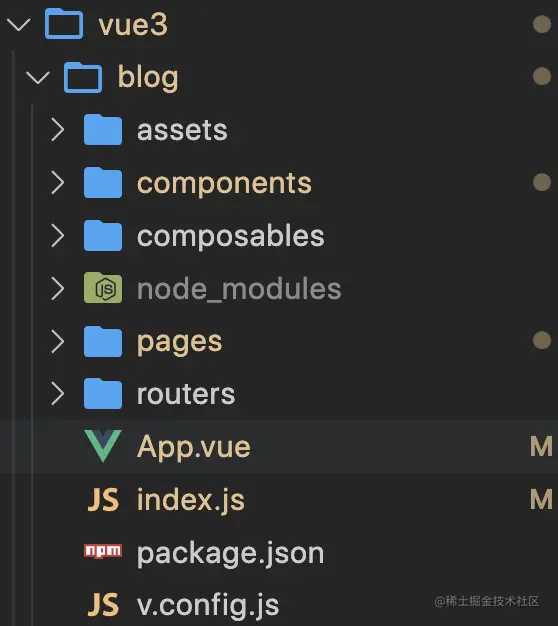Expand the routers folder arrow

pyautogui.click(x=58, y=394)
